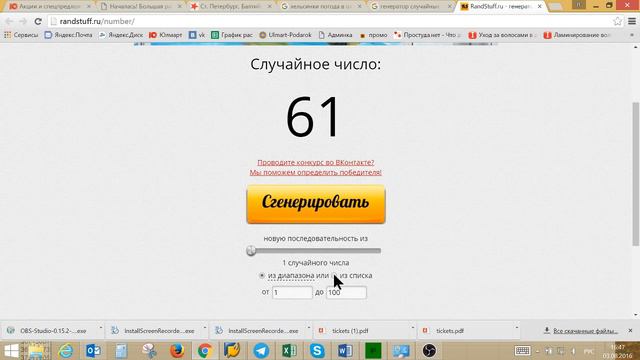Image resolution: width=640 pixels, height=360 pixels.
Task: Click the РУС language indicator
Action: click(x=589, y=351)
